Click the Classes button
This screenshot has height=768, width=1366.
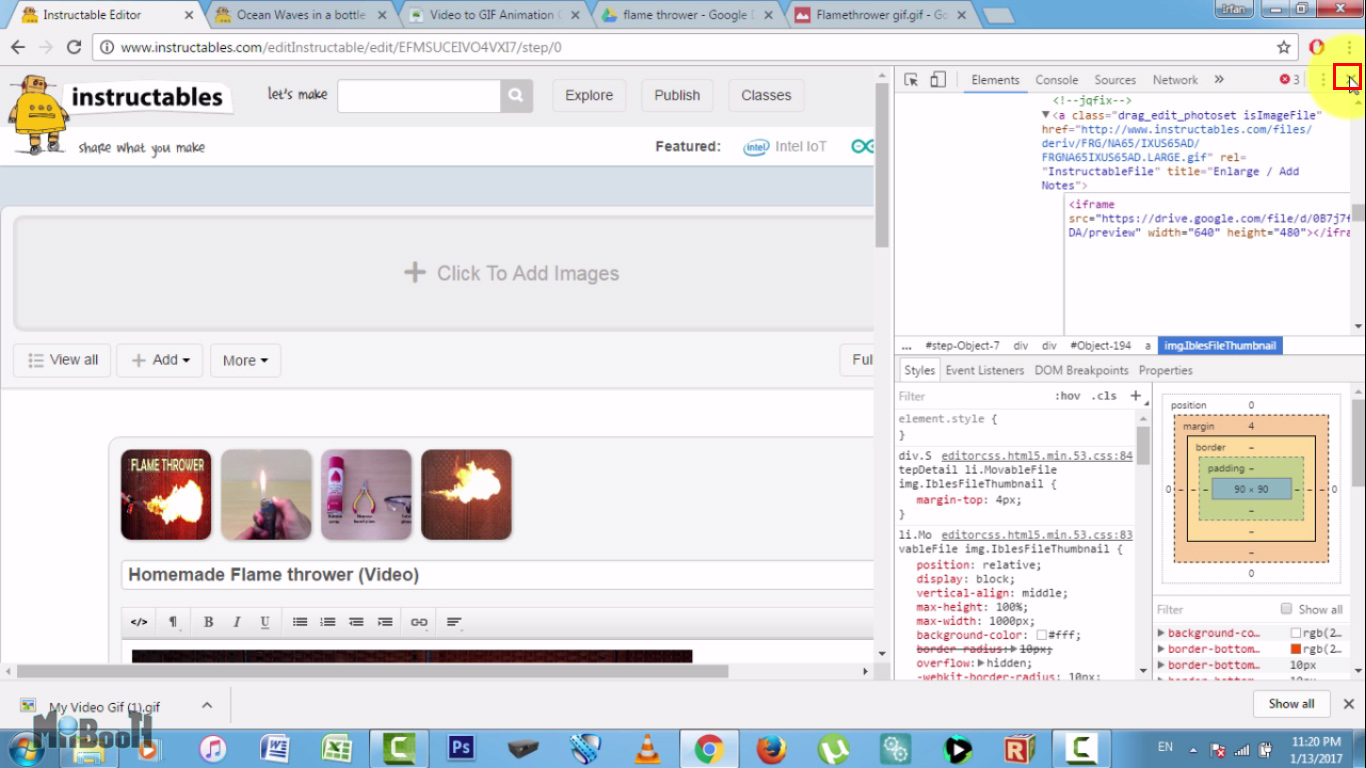point(766,96)
